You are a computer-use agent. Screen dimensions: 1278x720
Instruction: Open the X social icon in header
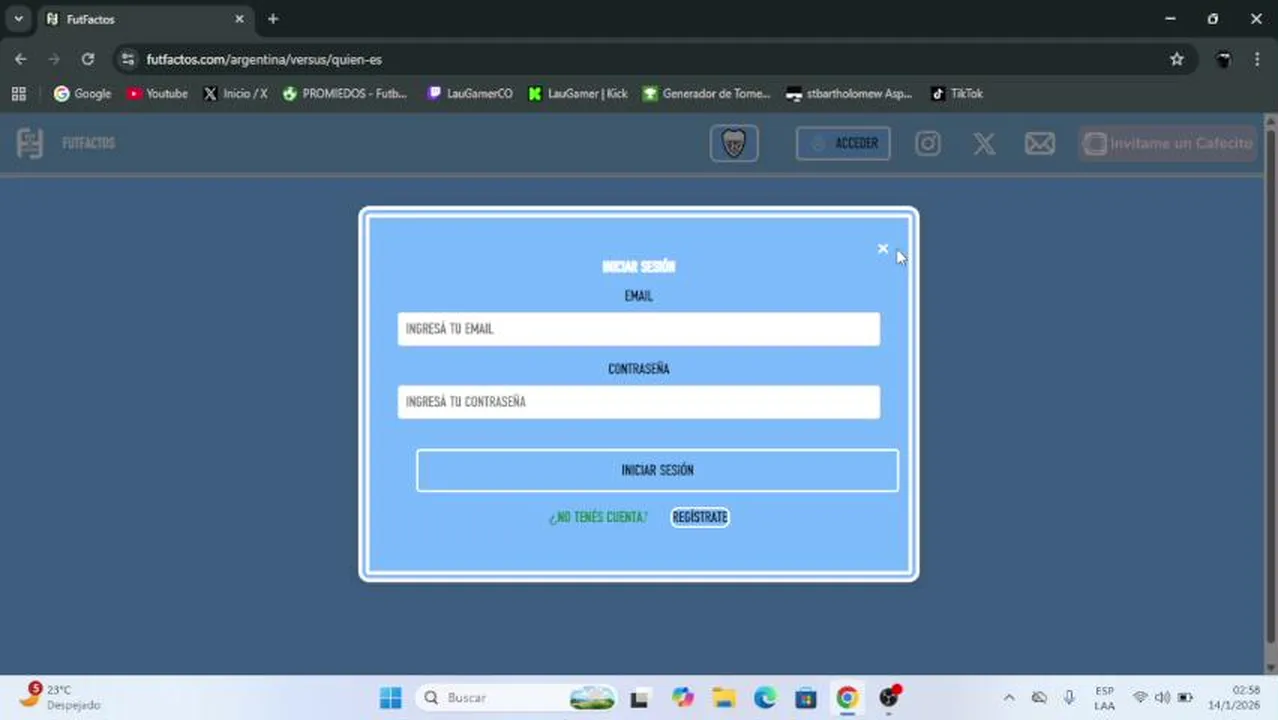(x=984, y=143)
